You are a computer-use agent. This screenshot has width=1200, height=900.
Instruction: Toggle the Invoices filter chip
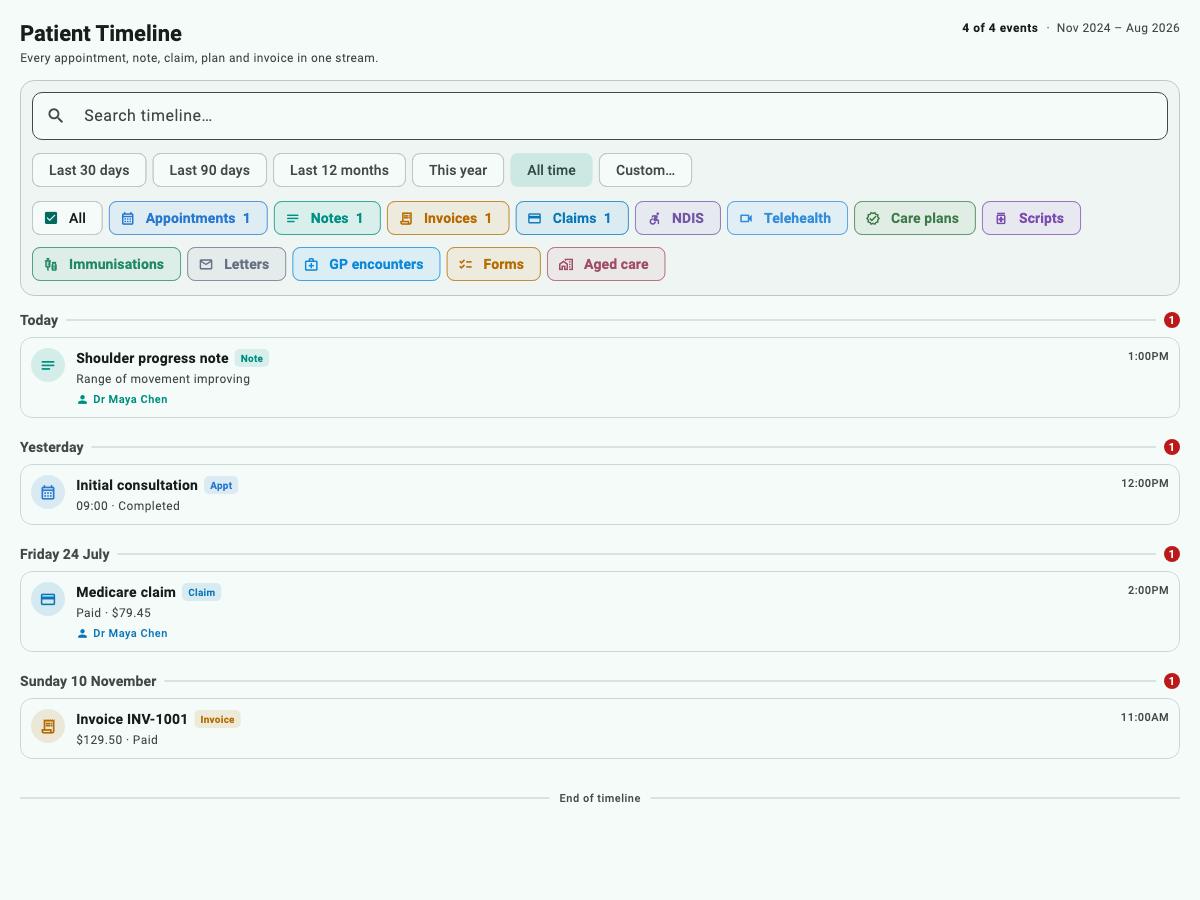tap(448, 218)
